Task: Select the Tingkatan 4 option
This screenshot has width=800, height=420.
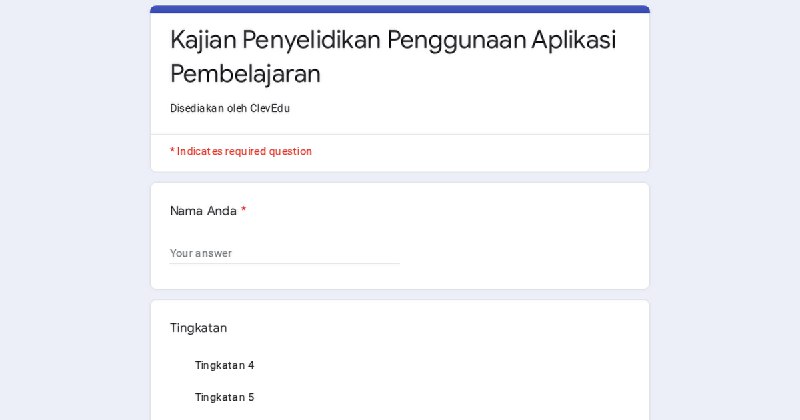Action: (x=224, y=365)
